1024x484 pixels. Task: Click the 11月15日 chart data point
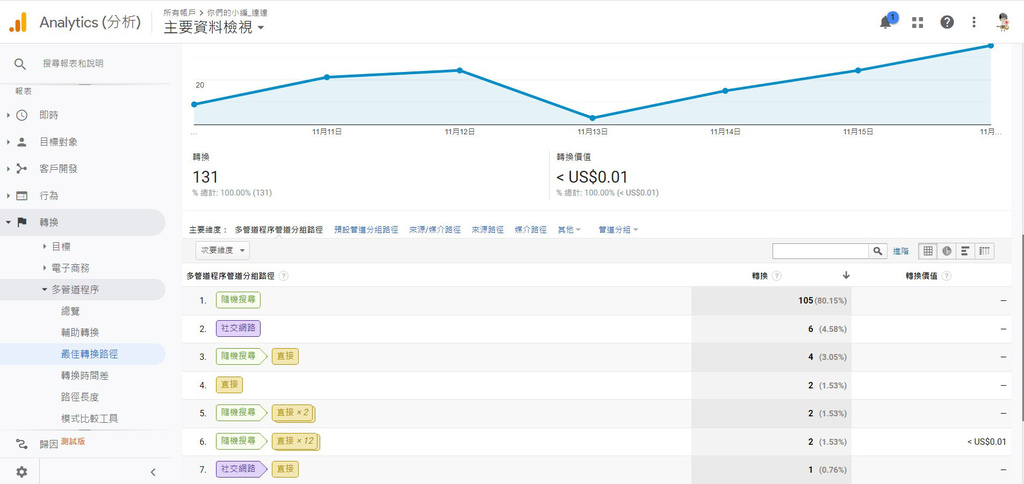pyautogui.click(x=858, y=70)
